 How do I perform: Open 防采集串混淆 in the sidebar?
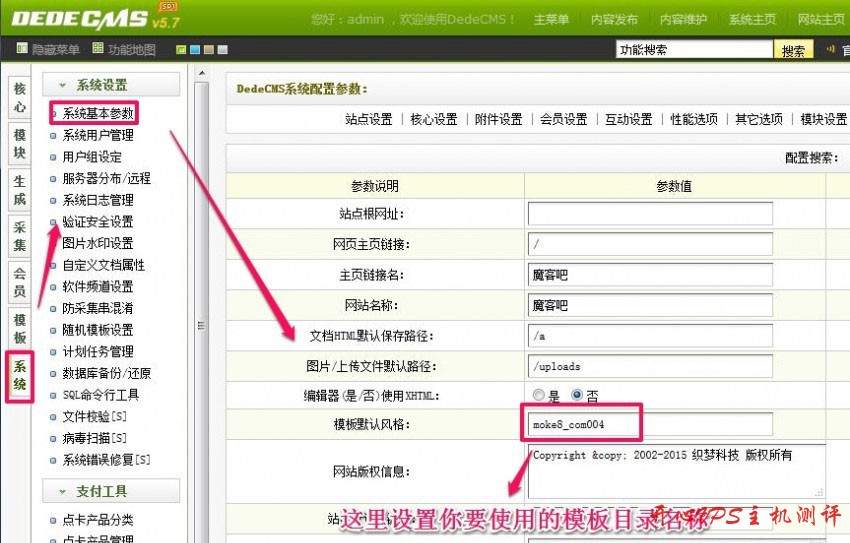tap(98, 308)
